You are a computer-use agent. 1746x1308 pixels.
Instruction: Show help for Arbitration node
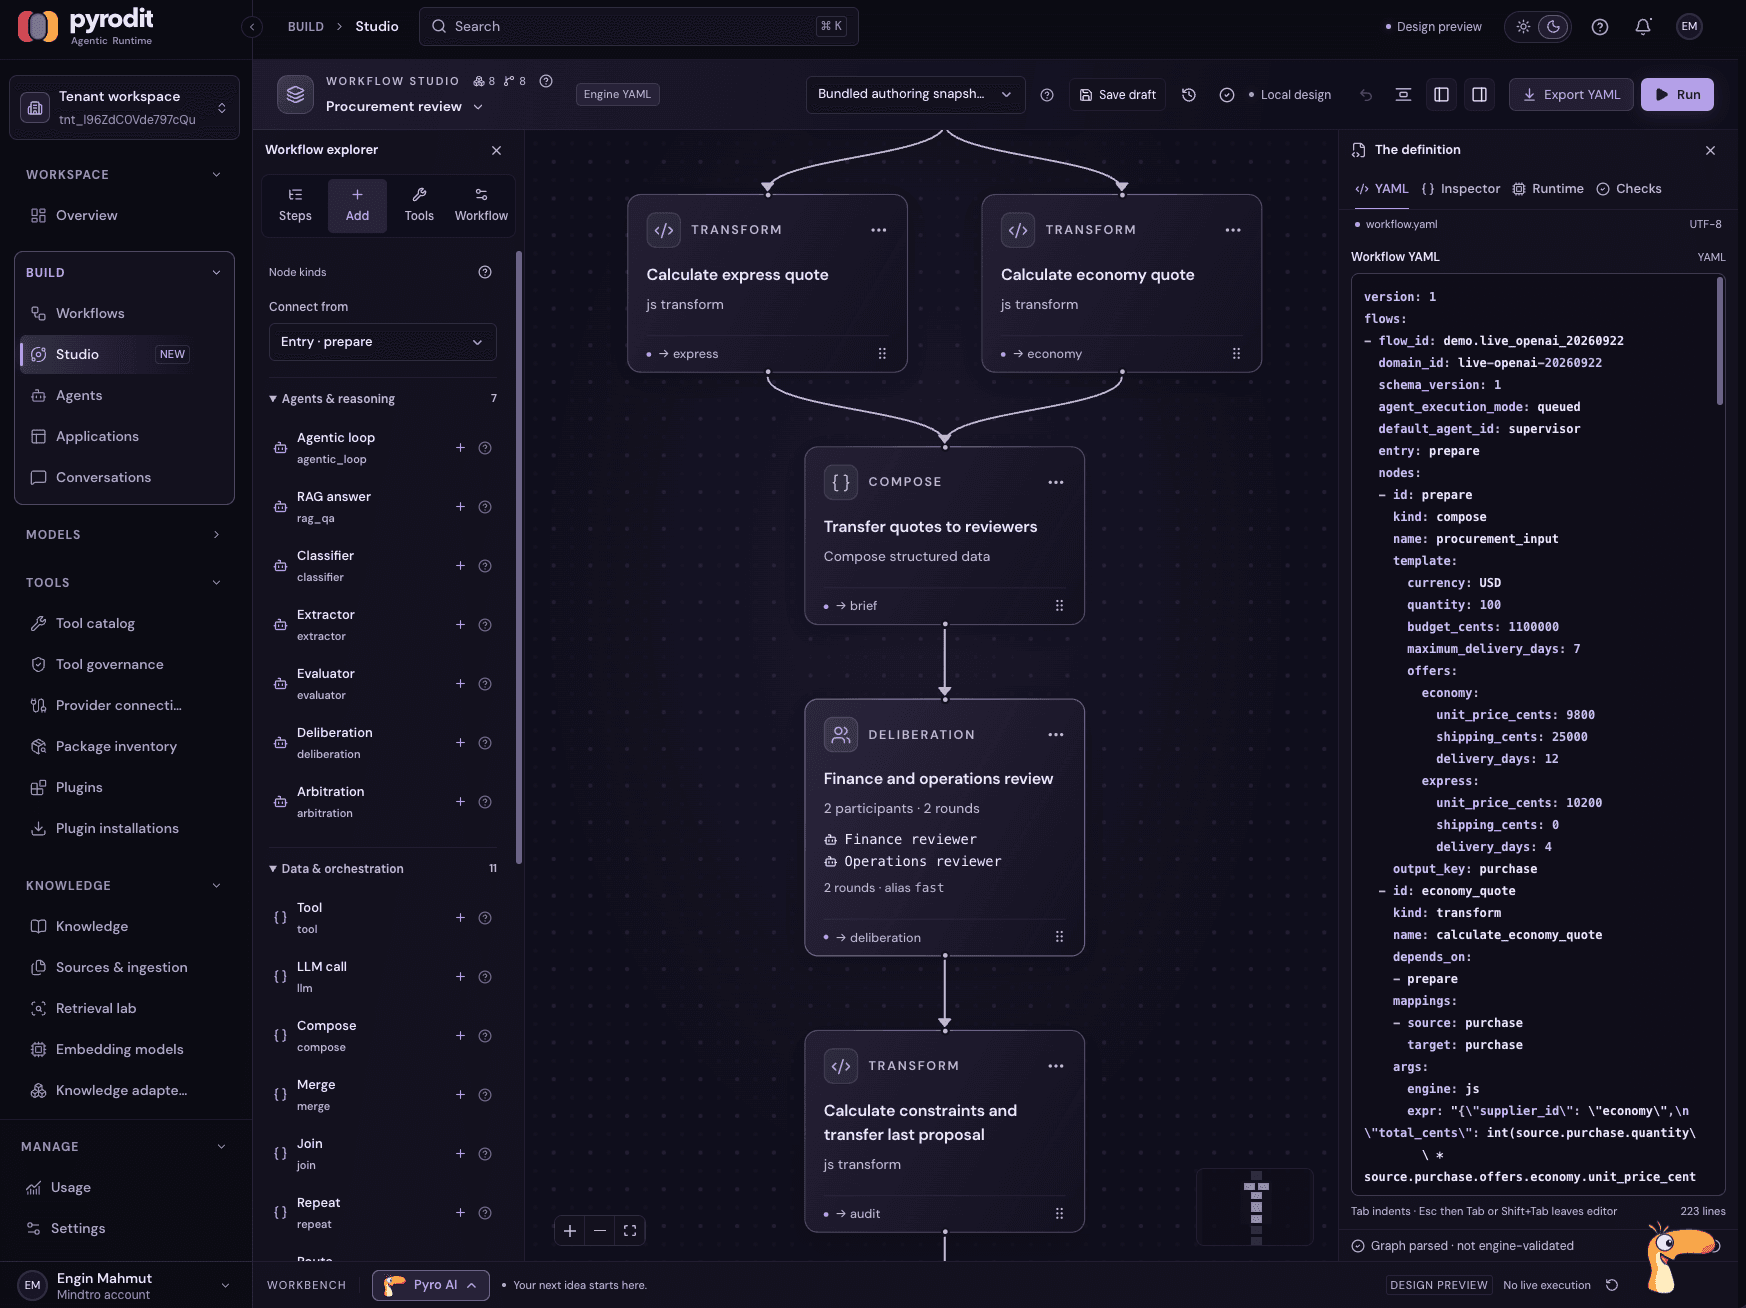[485, 802]
